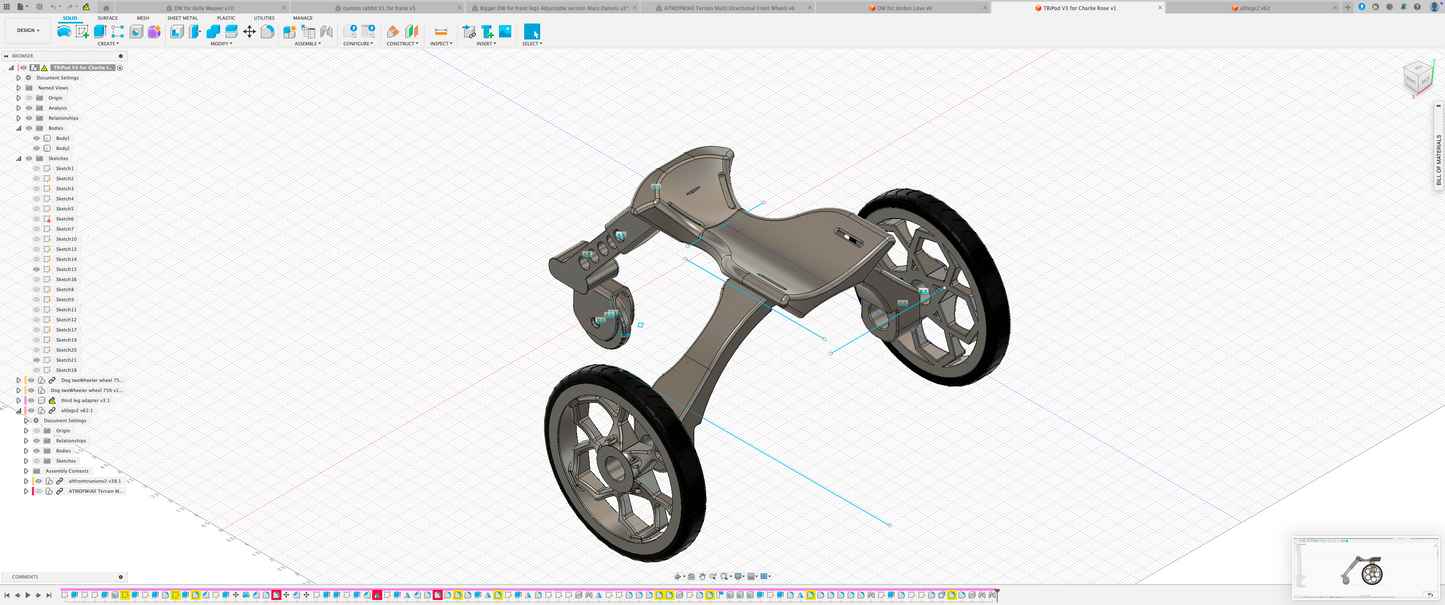
Task: Expand the Document Settings tree node
Action: [18, 77]
